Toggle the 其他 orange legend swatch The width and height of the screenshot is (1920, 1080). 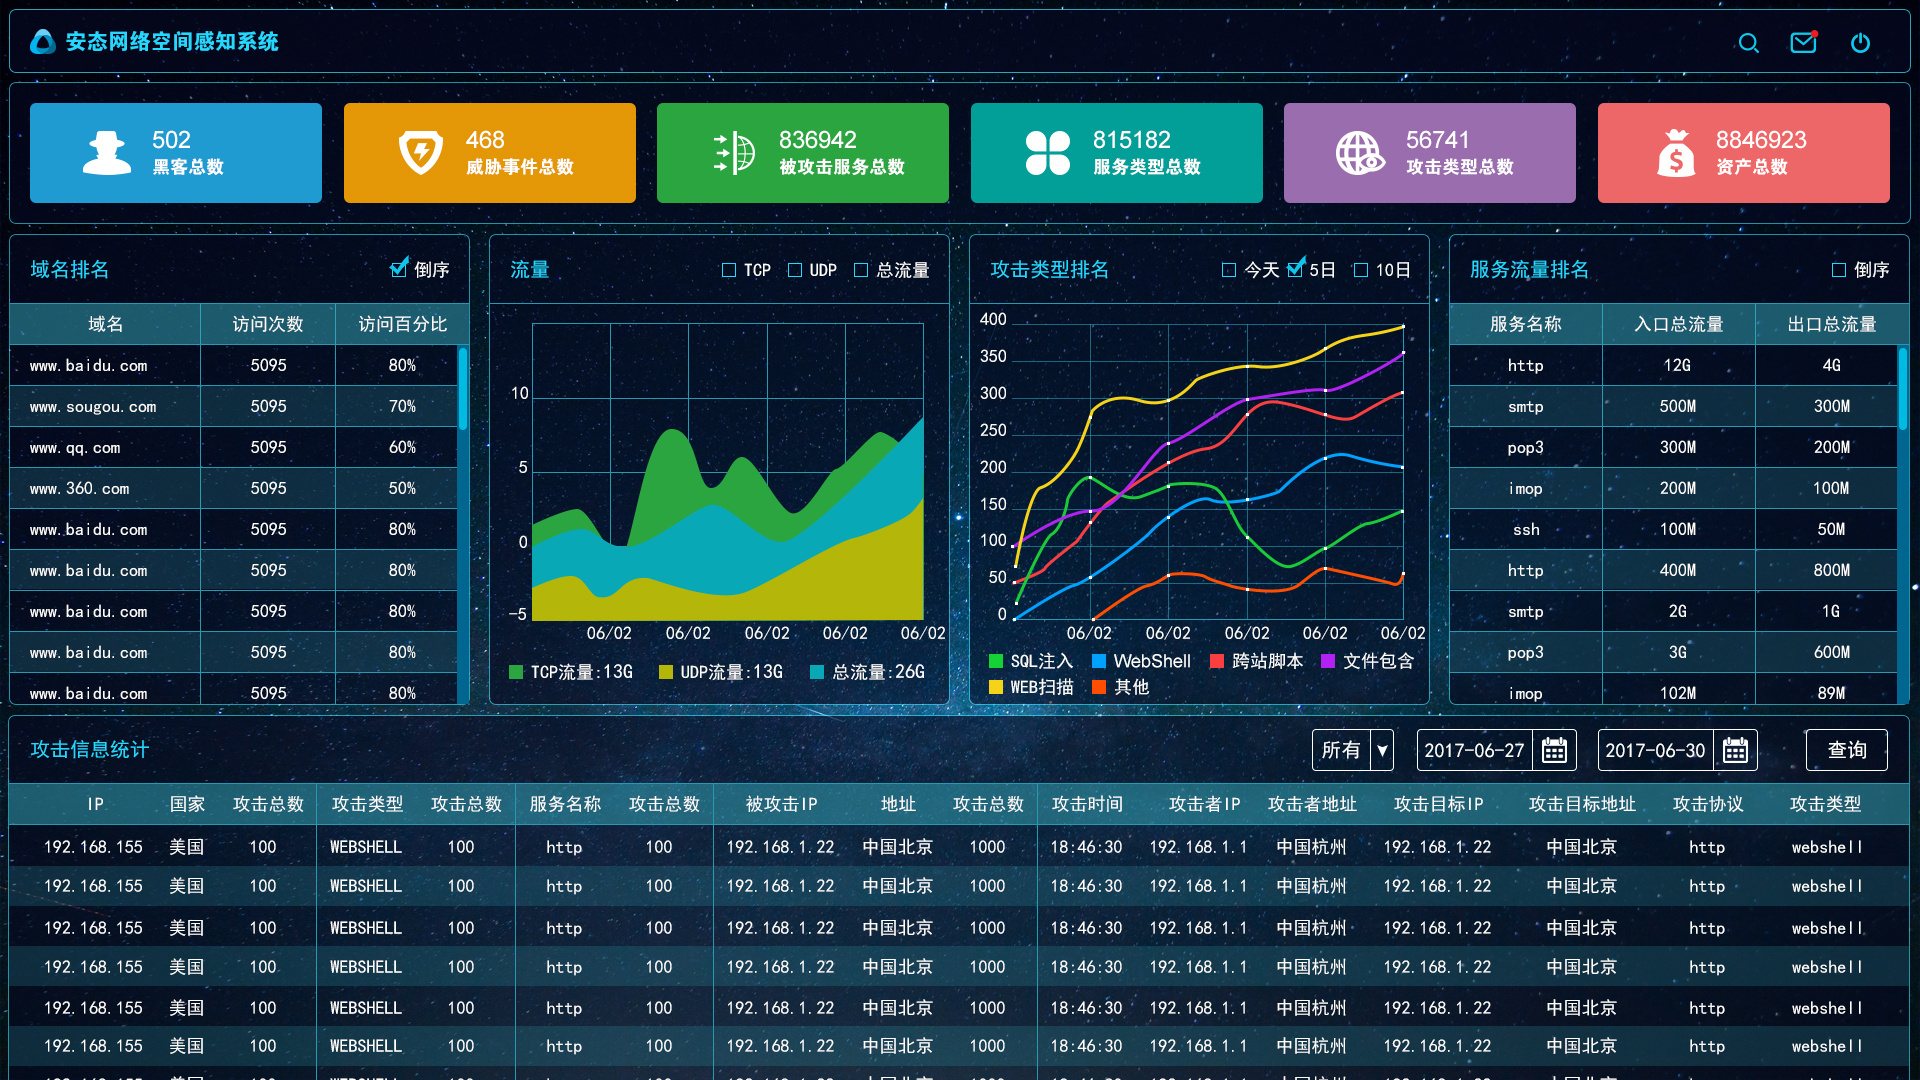1099,687
